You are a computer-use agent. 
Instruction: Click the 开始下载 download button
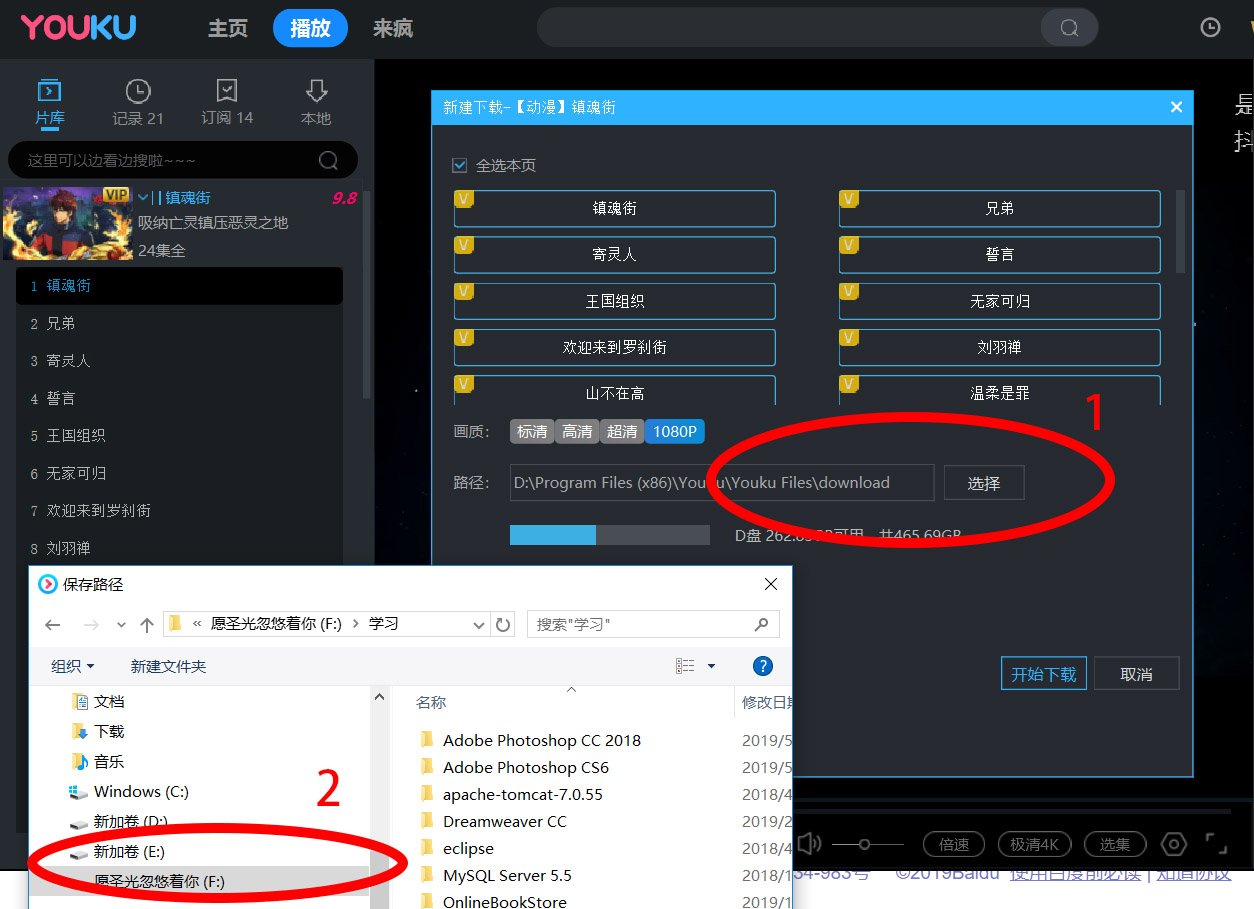click(x=1043, y=673)
